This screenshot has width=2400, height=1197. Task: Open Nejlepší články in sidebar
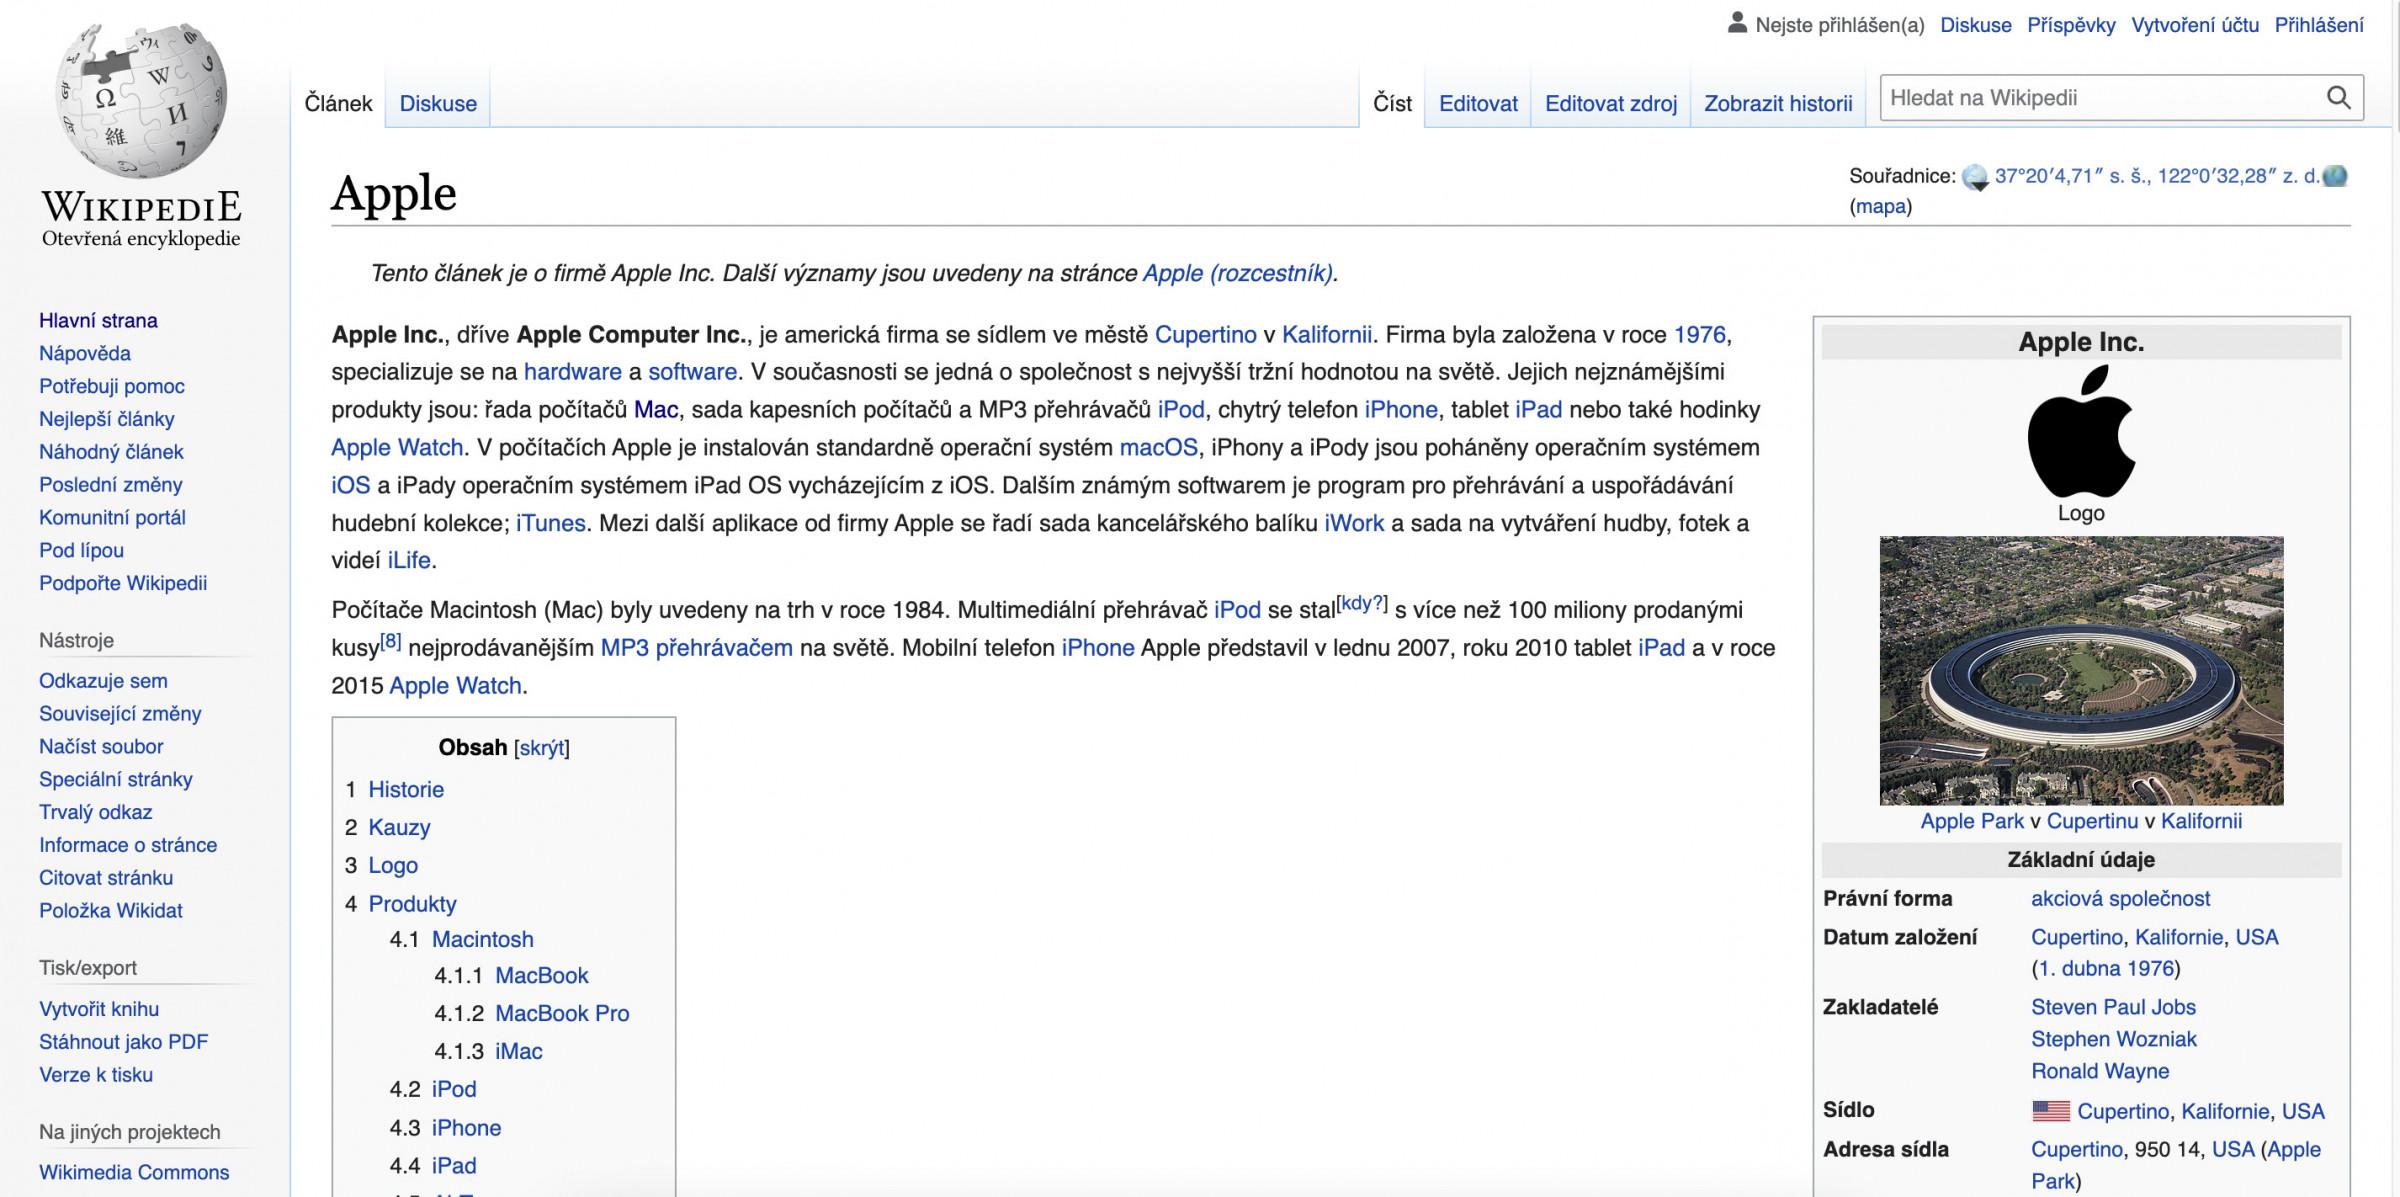coord(107,419)
